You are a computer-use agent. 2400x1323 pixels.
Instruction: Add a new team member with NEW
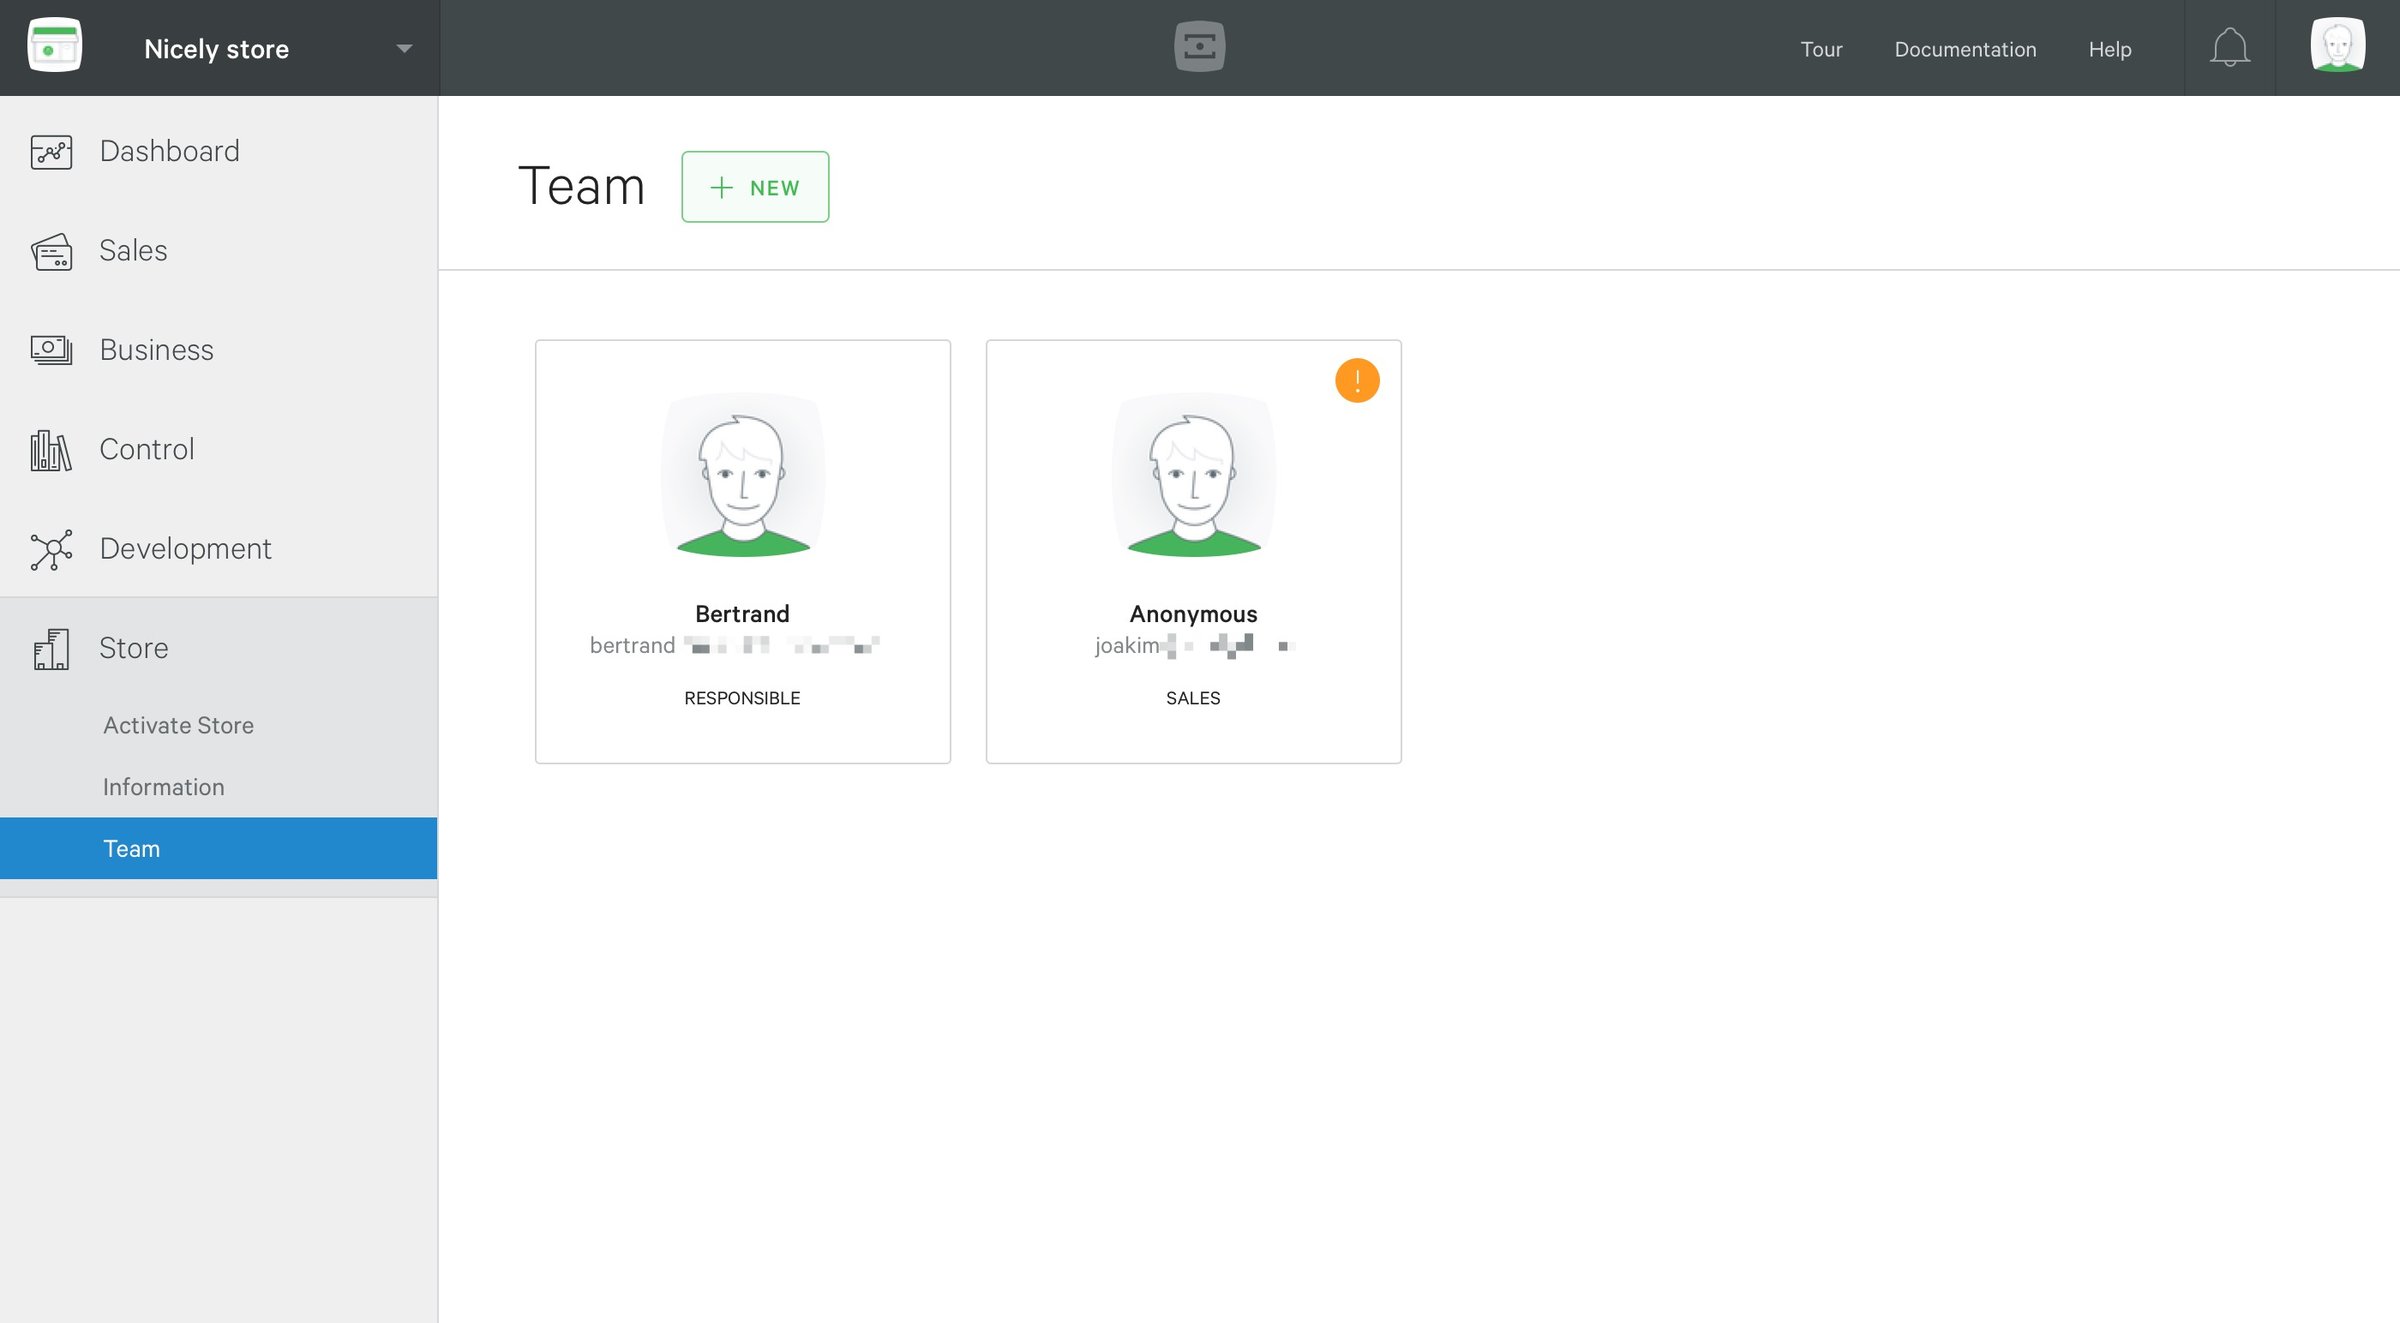[x=755, y=187]
